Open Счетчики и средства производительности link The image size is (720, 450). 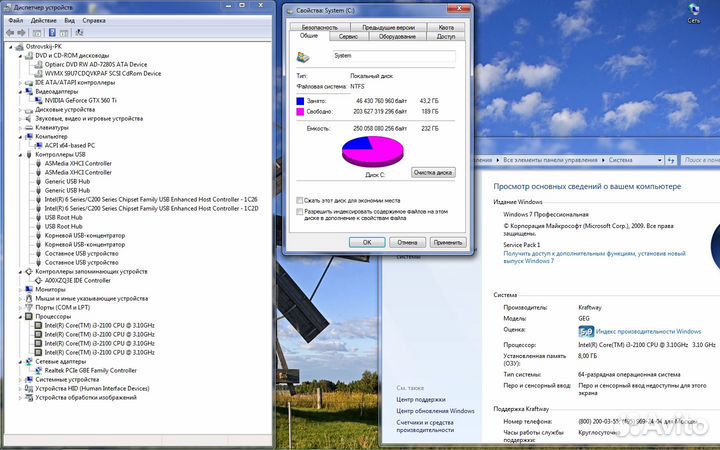425,426
